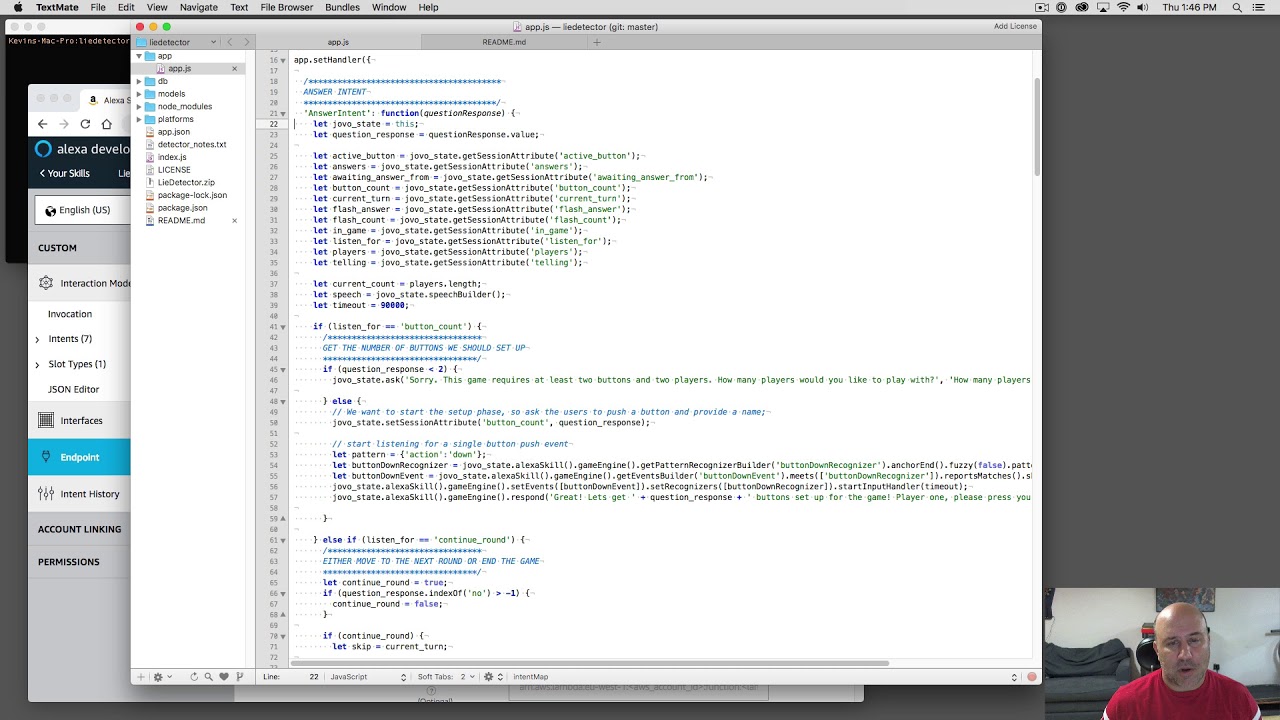Open the bundle item gear in the status bar
Viewport: 1280px width, 720px height.
pyautogui.click(x=490, y=677)
